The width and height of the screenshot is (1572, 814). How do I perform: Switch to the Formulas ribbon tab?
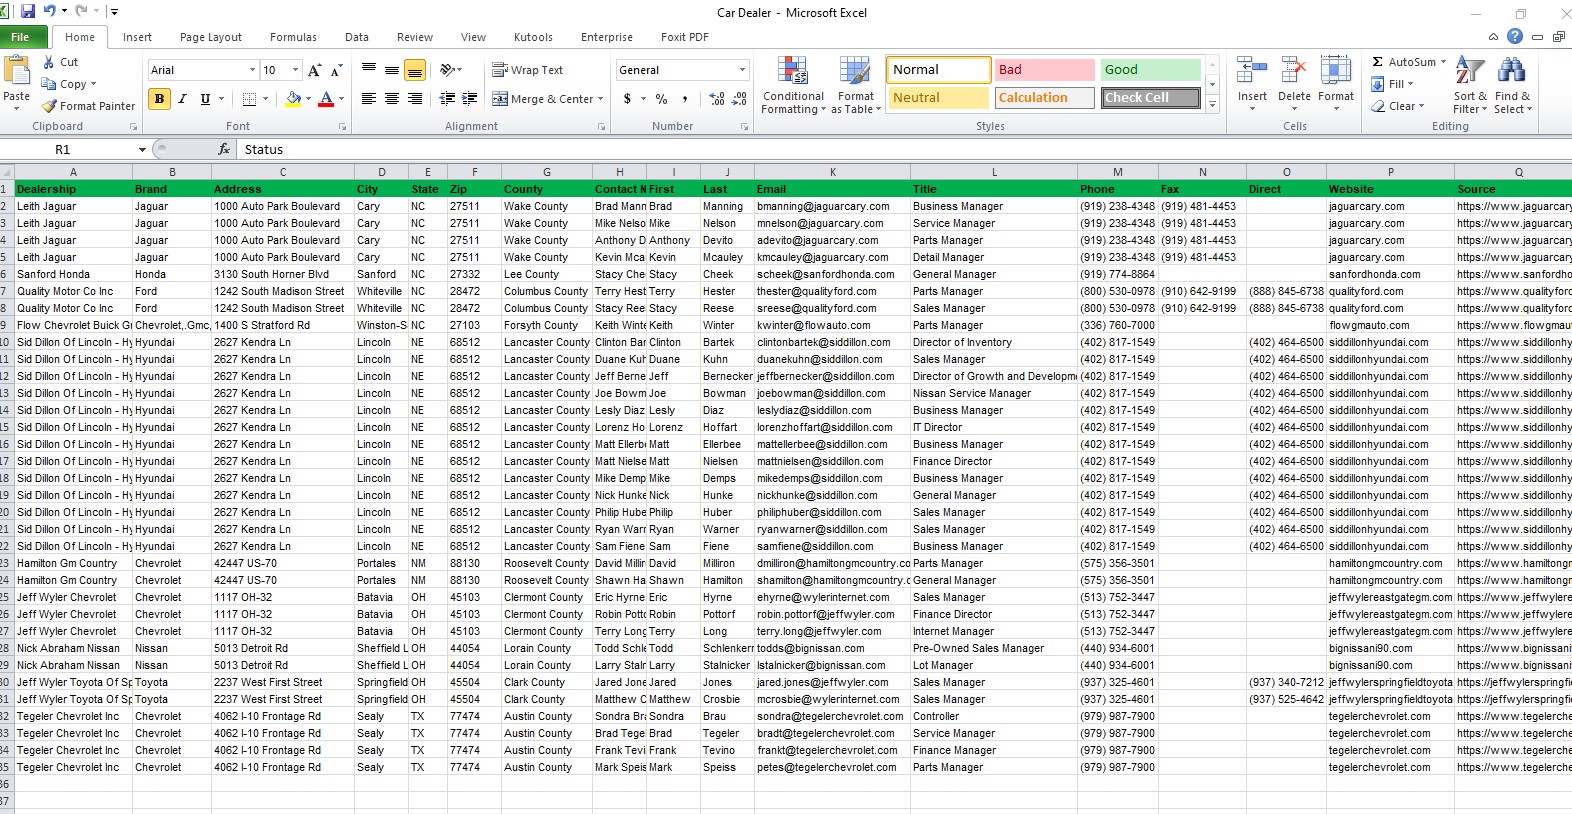293,37
